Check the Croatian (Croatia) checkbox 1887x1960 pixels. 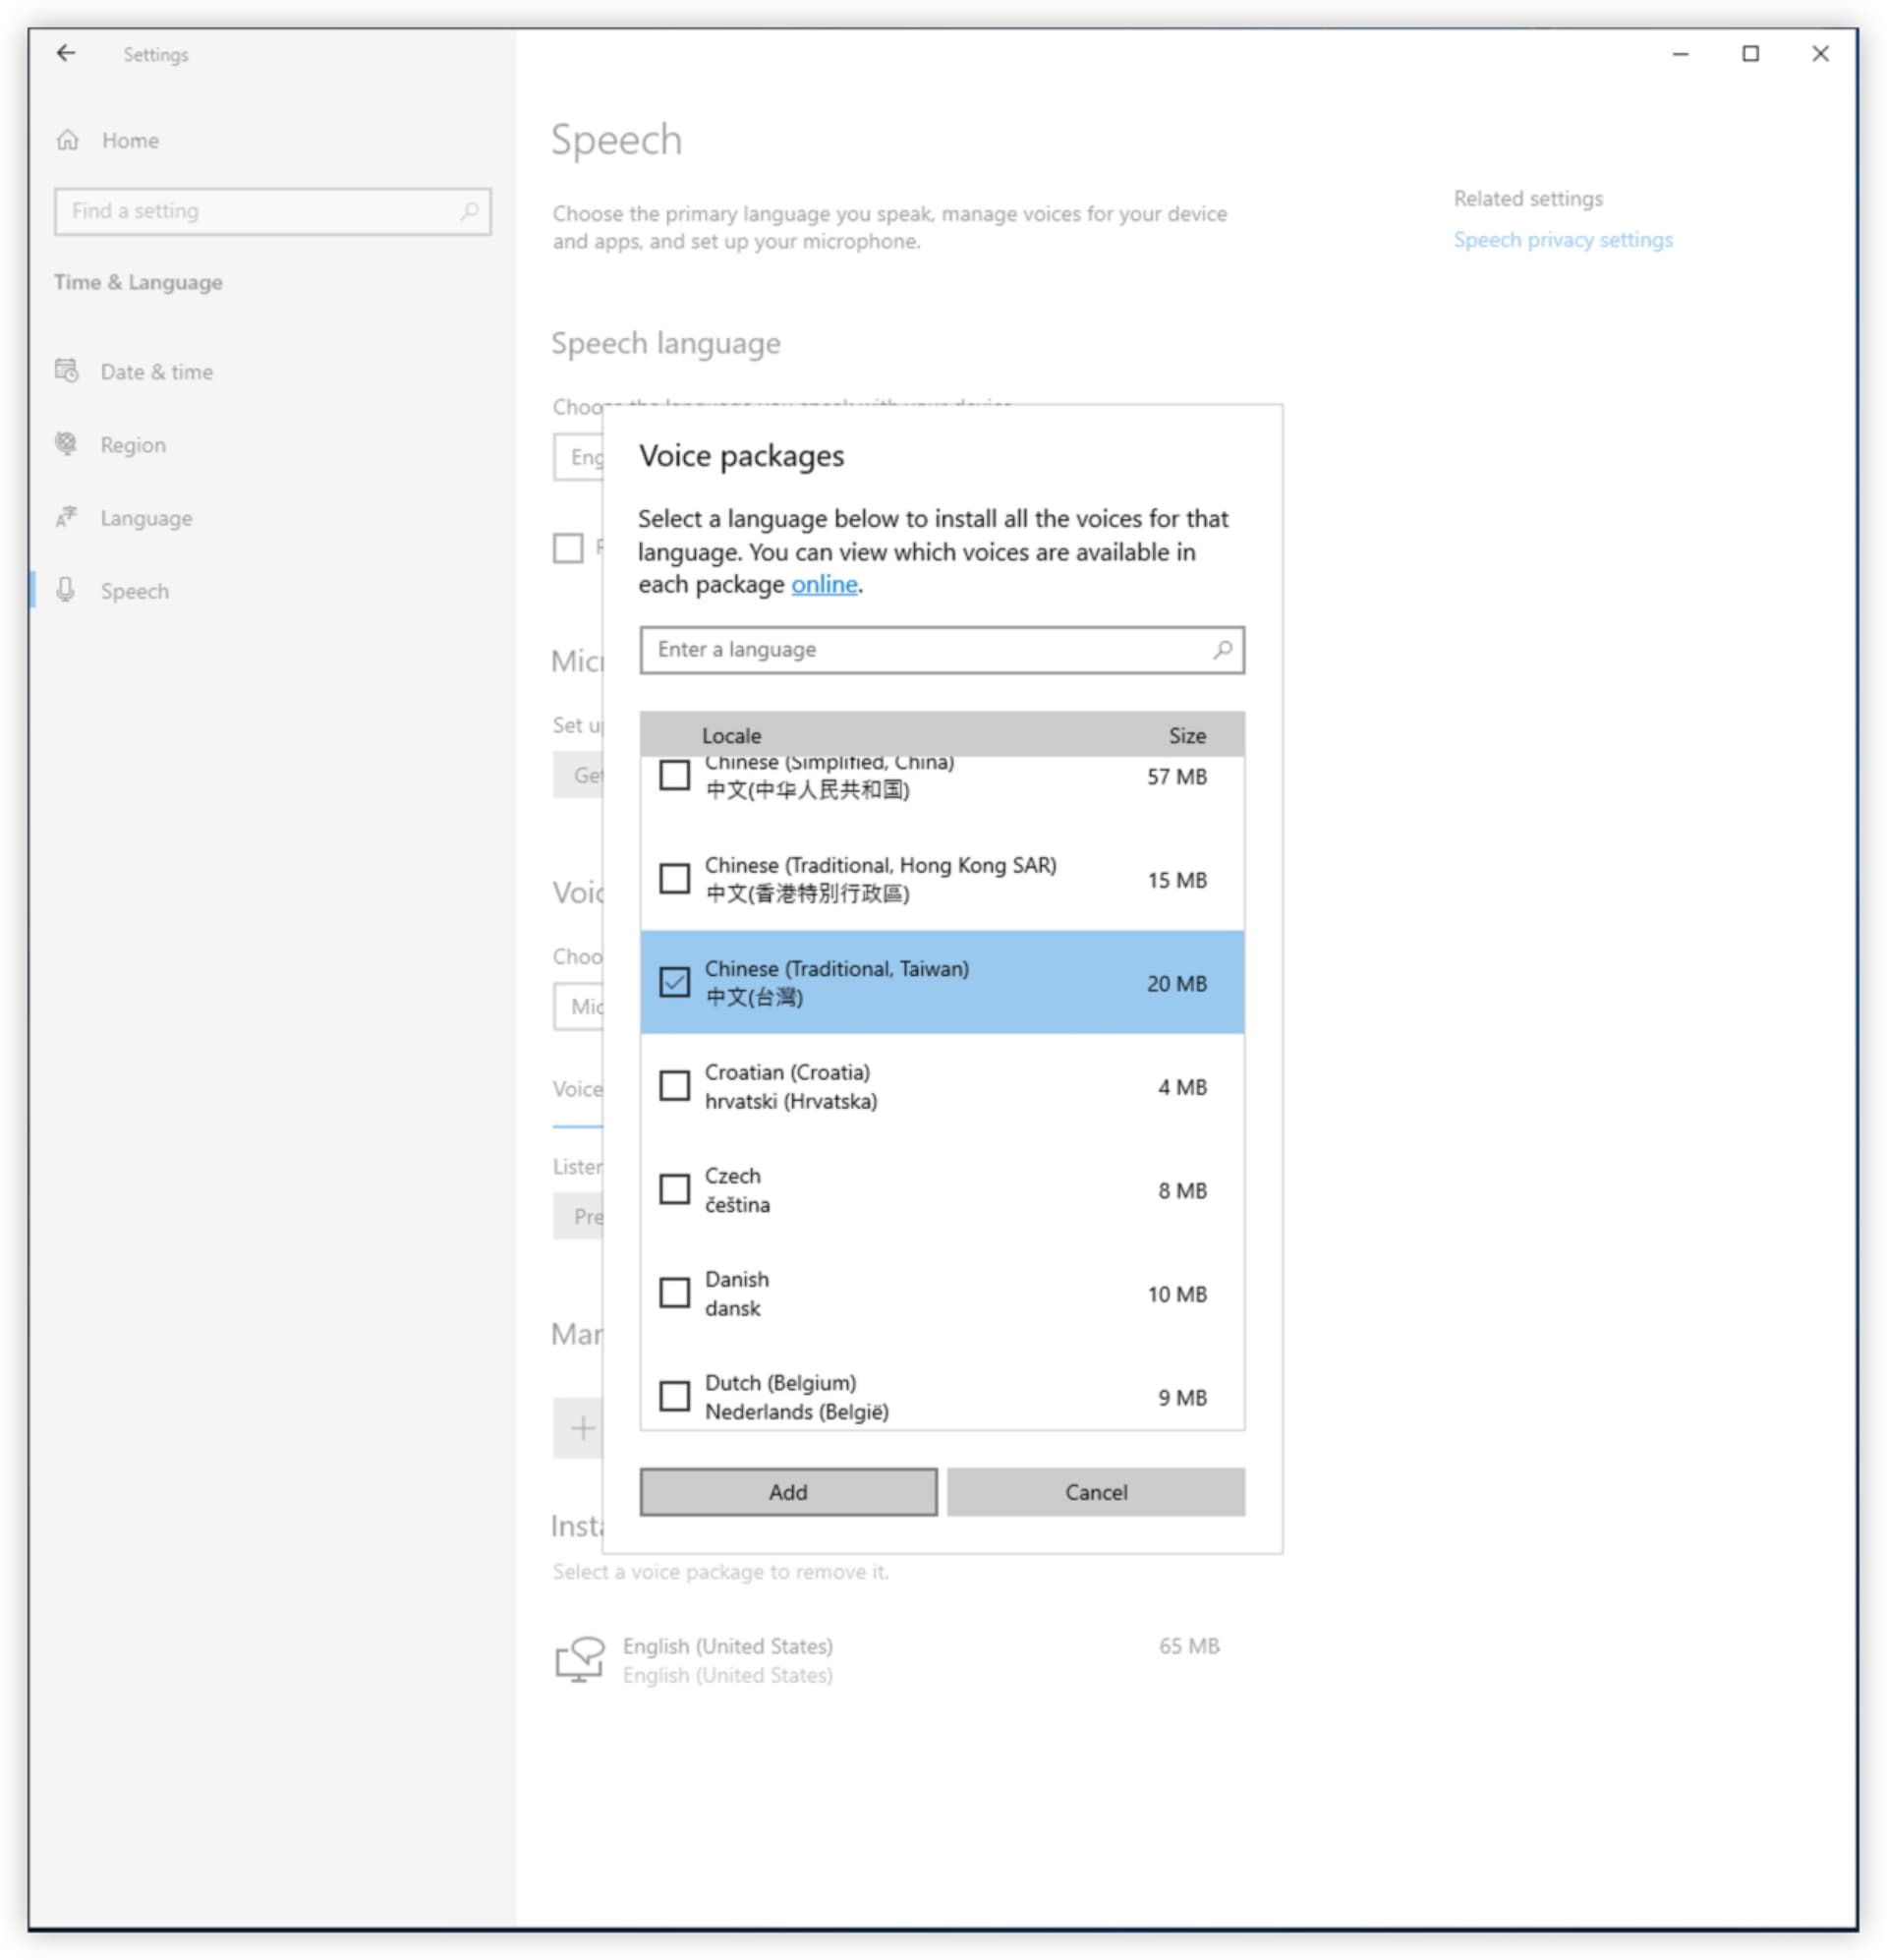pyautogui.click(x=675, y=1086)
